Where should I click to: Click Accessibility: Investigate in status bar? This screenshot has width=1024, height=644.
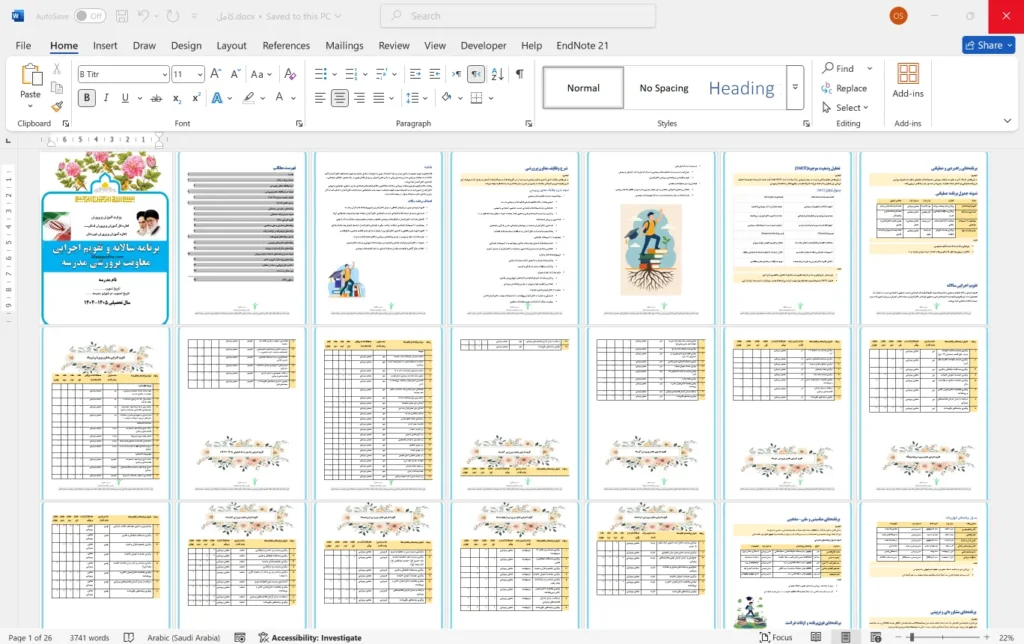coord(310,637)
